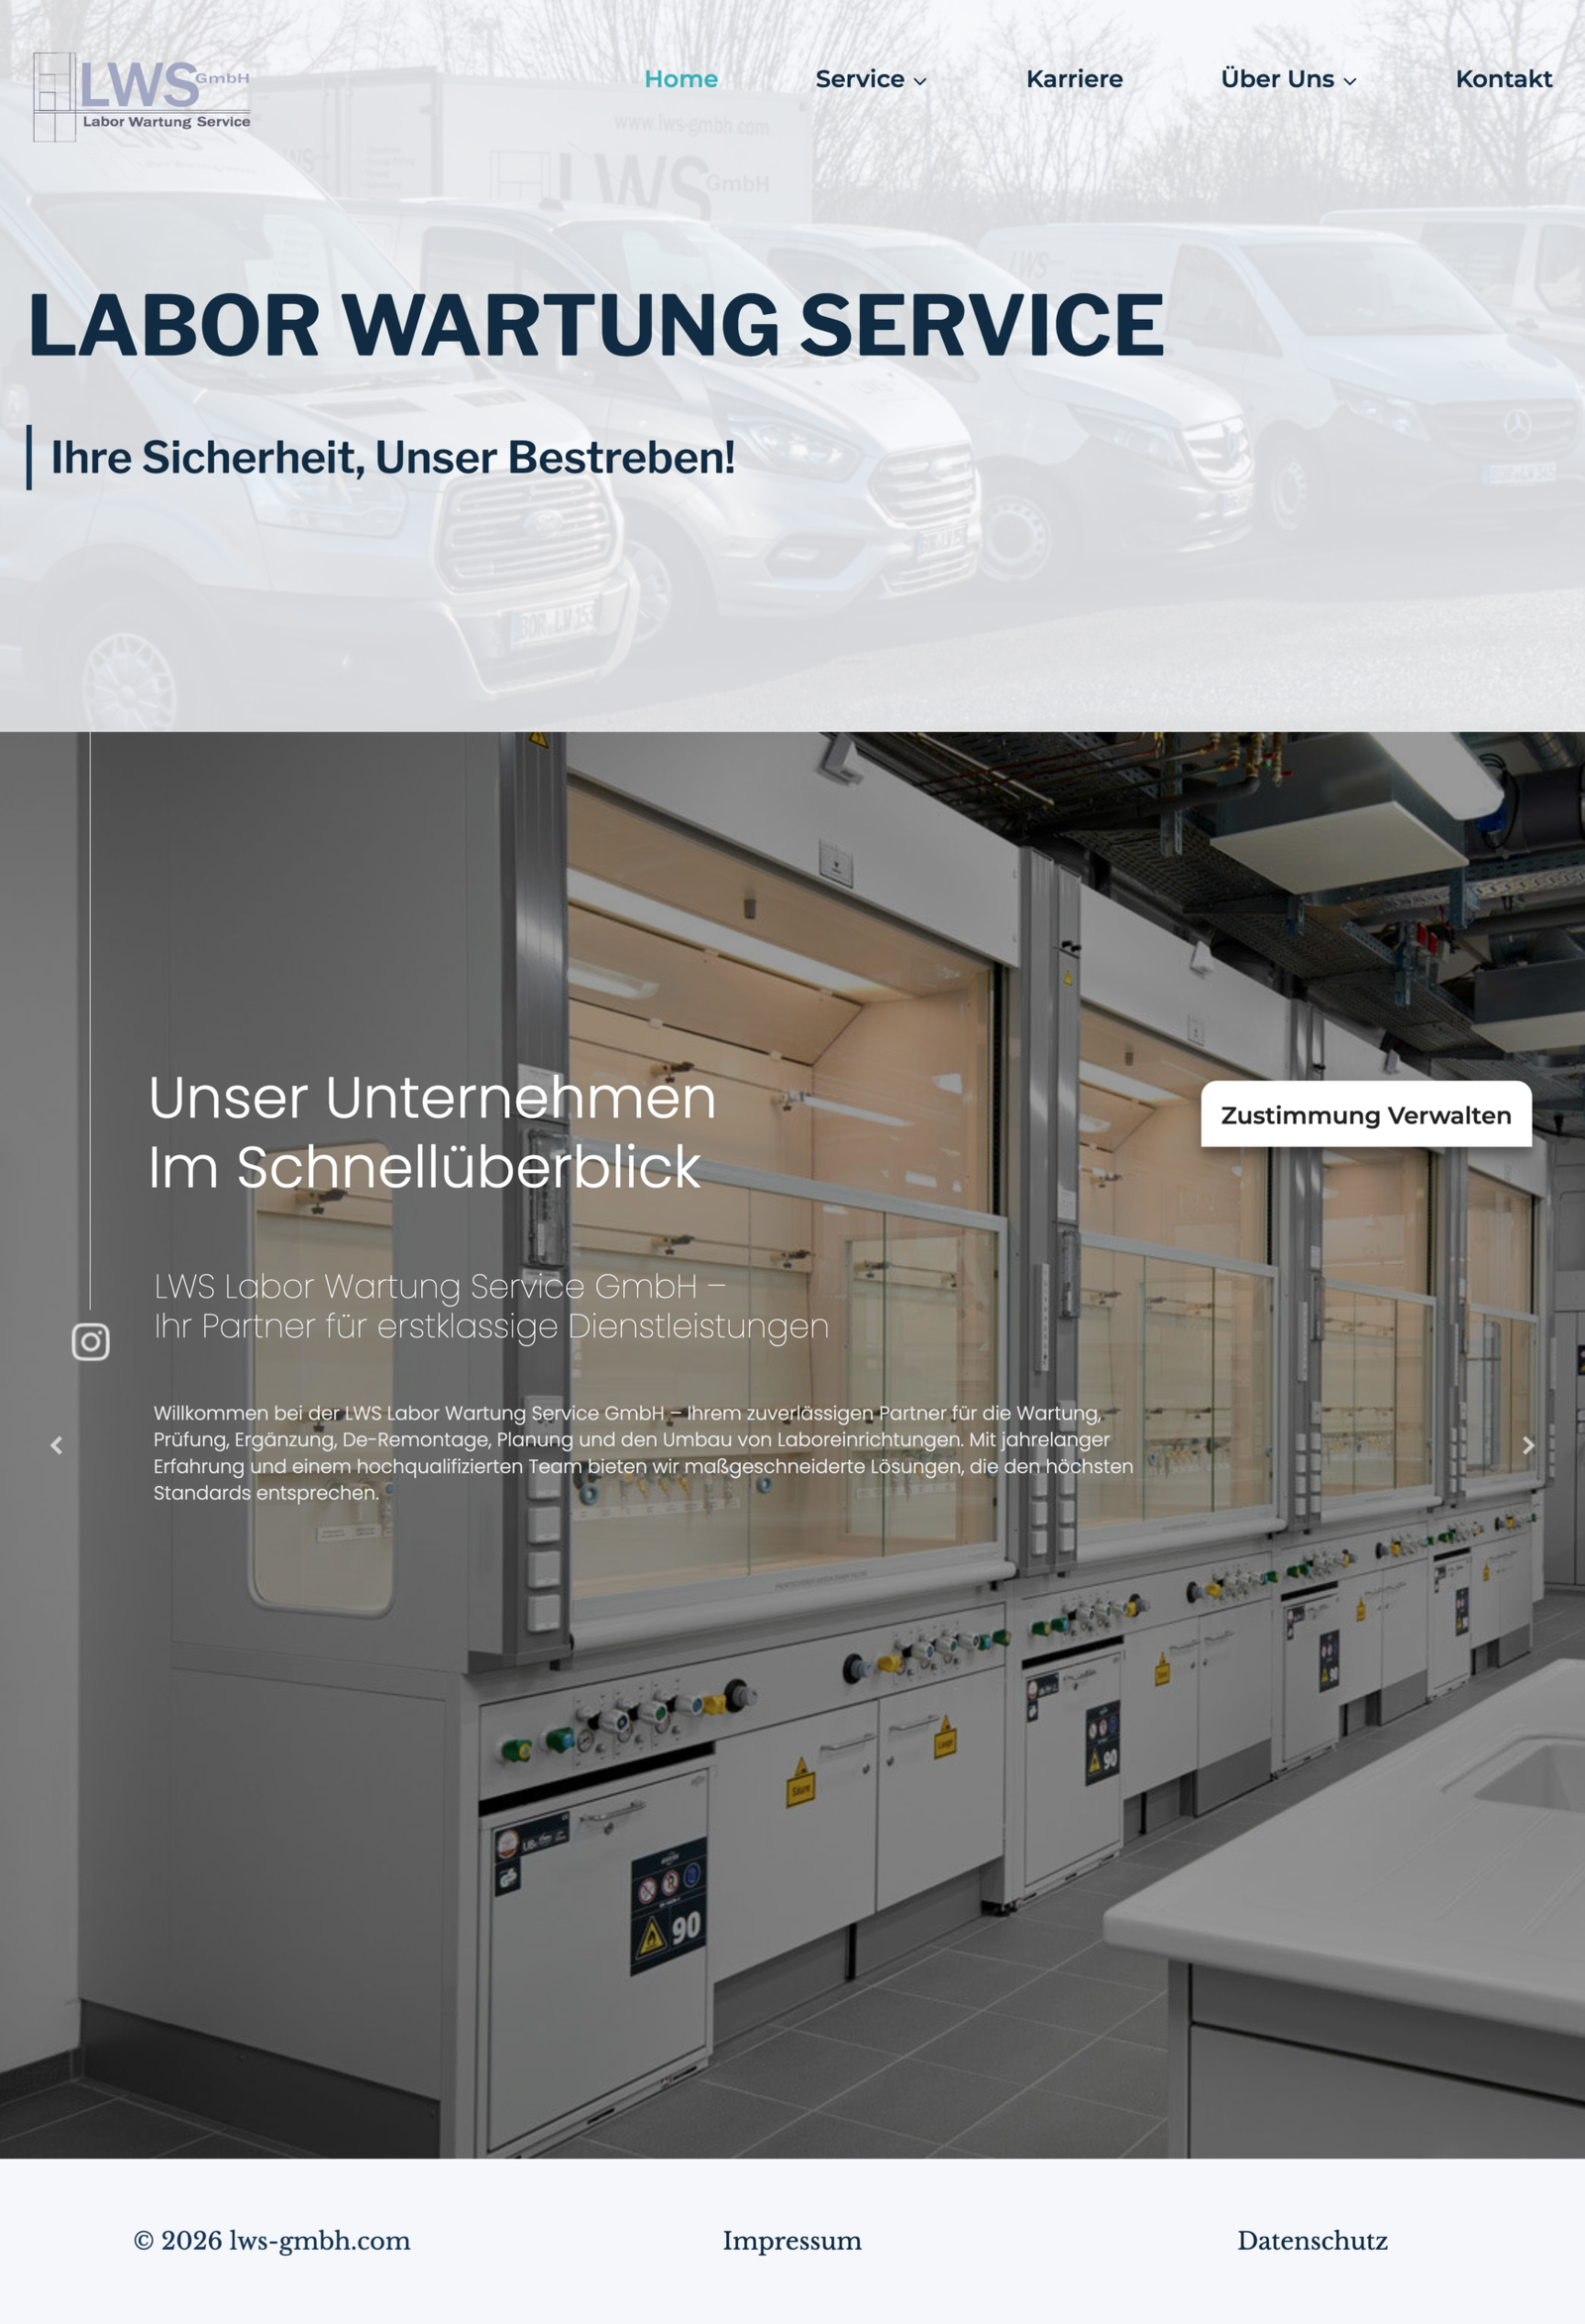Open the Impressum link
Screen dimensions: 1585x2324
click(x=792, y=2241)
